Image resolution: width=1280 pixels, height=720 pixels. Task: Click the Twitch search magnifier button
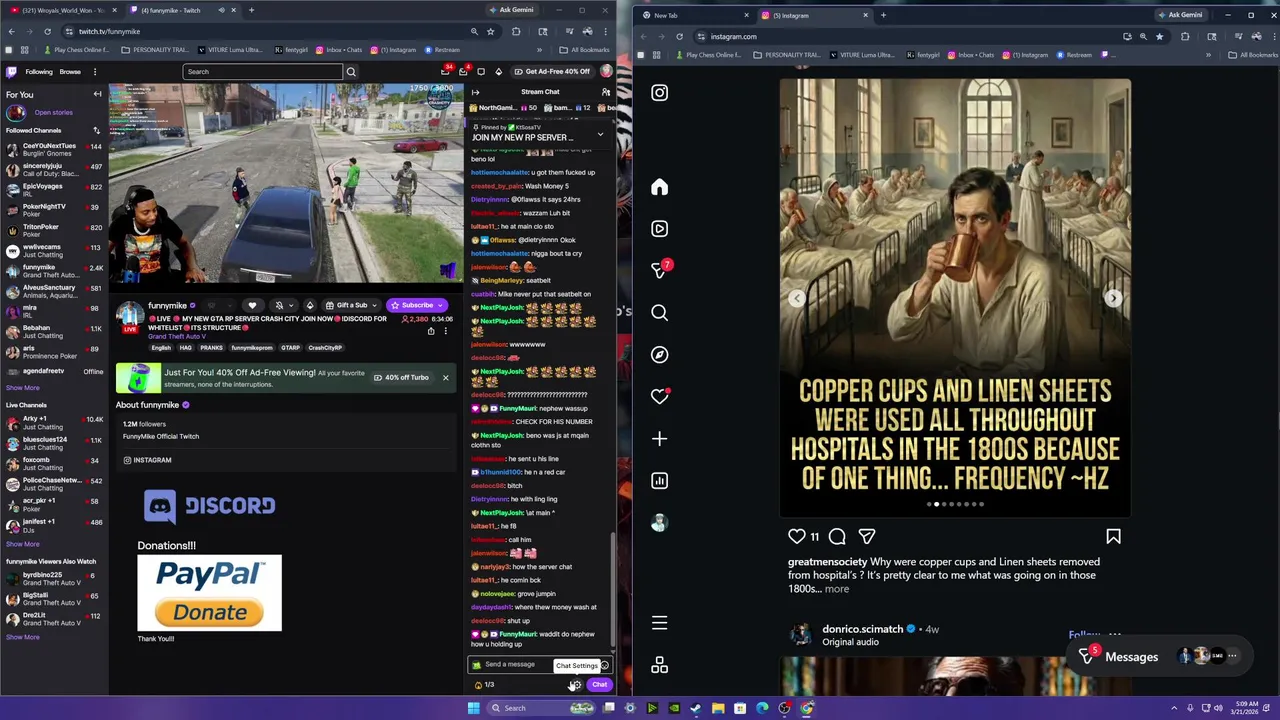350,72
